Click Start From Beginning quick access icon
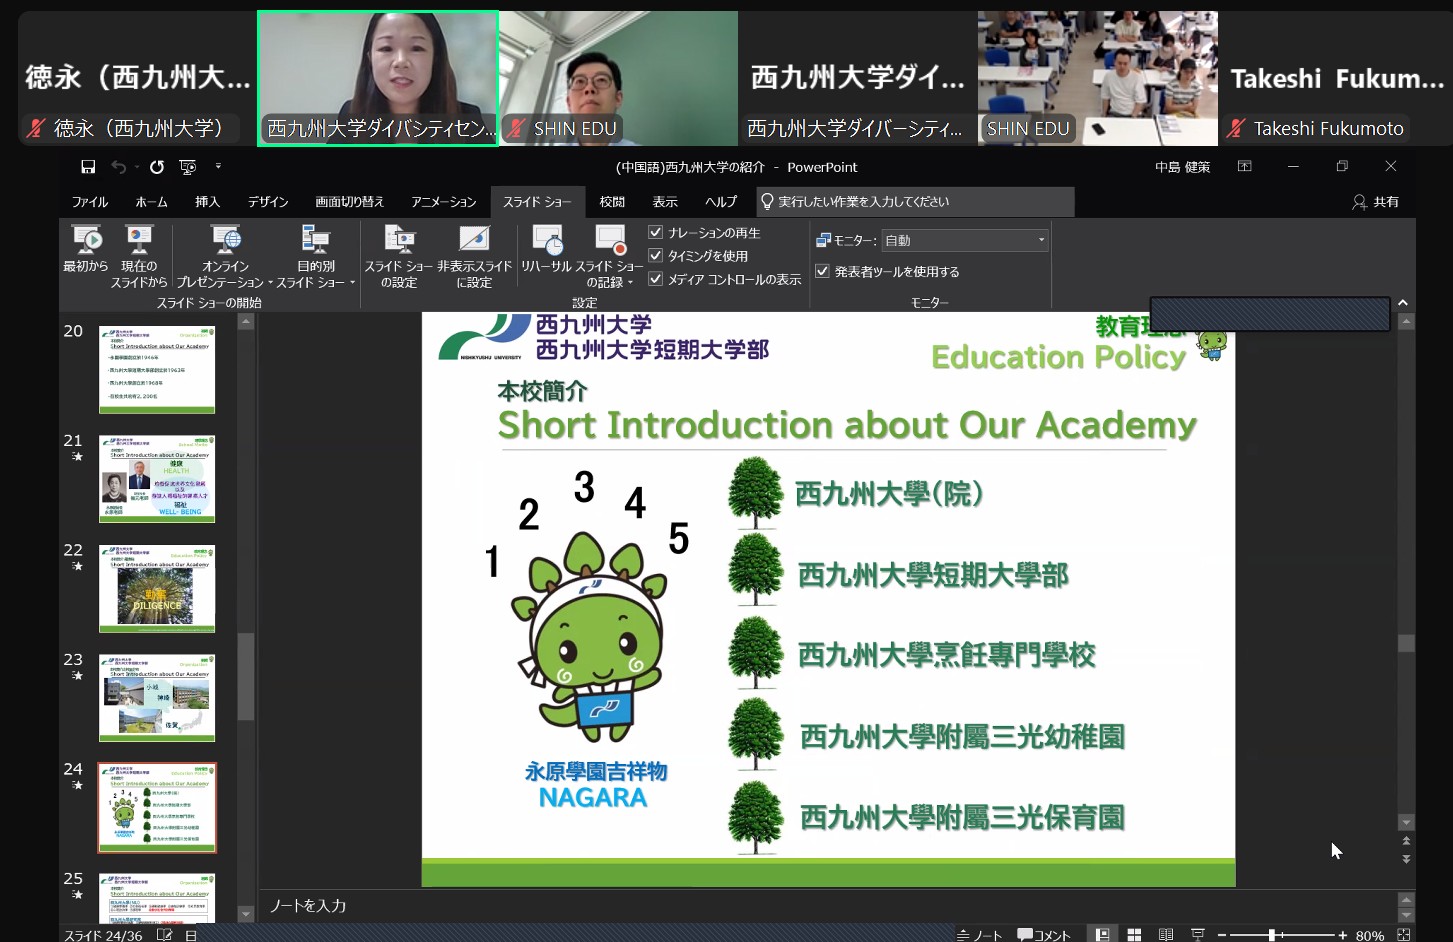The width and height of the screenshot is (1453, 942). pyautogui.click(x=187, y=167)
